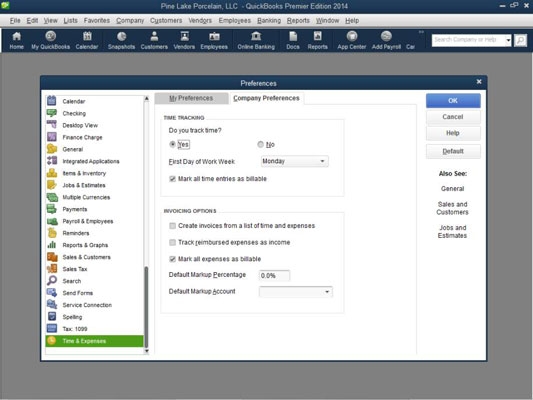533x400 pixels.
Task: Click the Default button
Action: [453, 151]
